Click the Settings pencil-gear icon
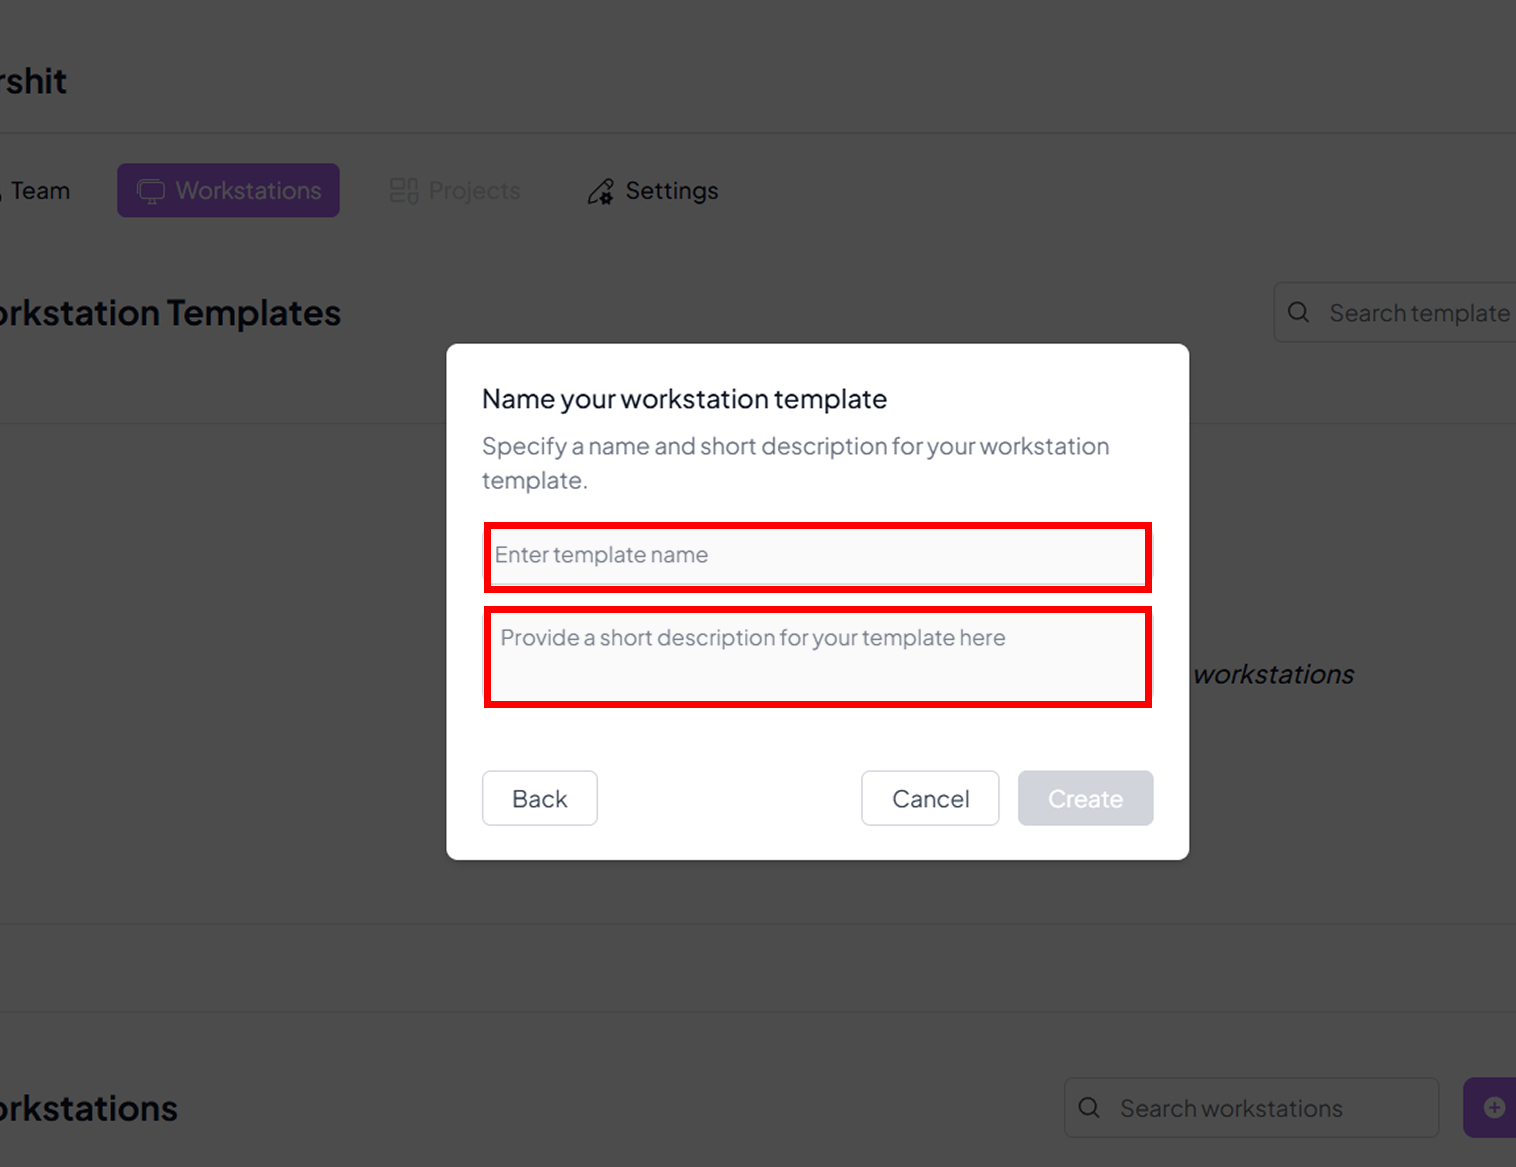The height and width of the screenshot is (1167, 1516). coord(601,191)
